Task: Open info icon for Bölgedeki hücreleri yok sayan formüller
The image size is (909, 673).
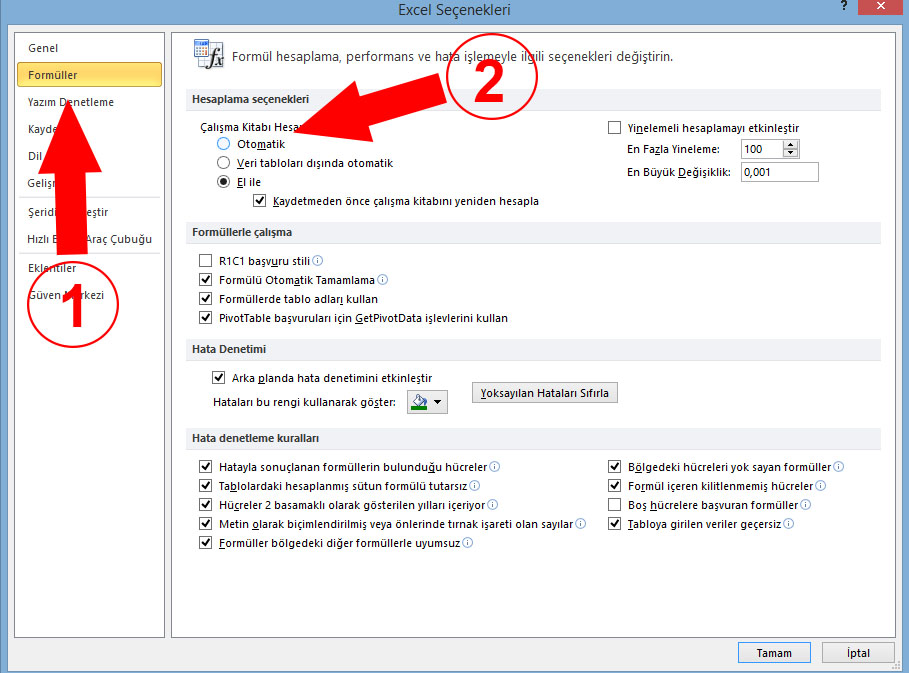Action: [x=839, y=467]
